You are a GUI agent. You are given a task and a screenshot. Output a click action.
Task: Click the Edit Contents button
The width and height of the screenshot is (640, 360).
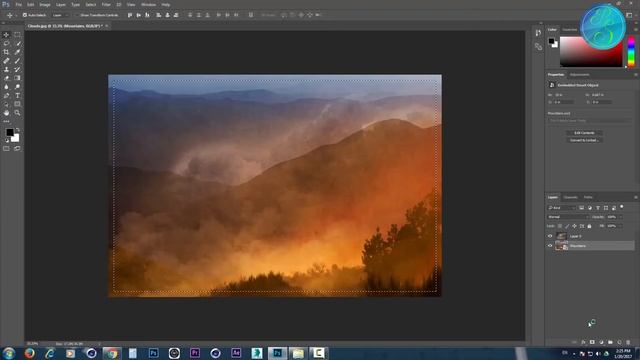click(x=584, y=133)
